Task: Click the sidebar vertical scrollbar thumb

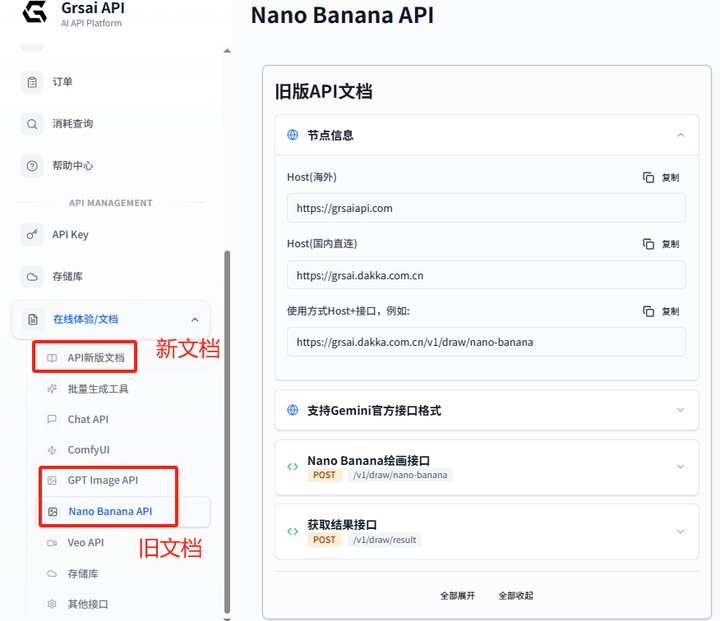Action: pos(227,432)
